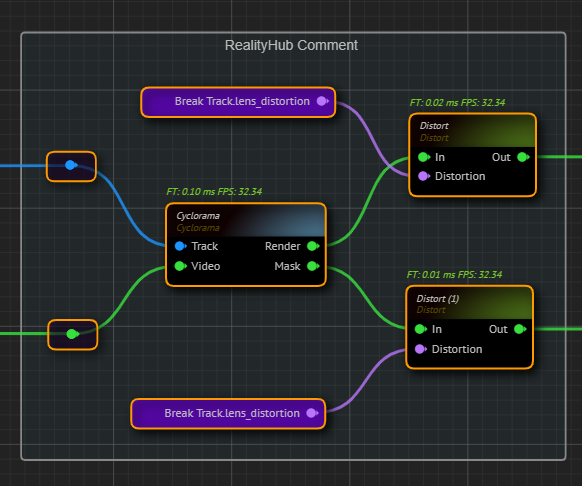Image resolution: width=582 pixels, height=486 pixels.
Task: Select the bottom Break Track.lens_distortion node
Action: (x=228, y=414)
